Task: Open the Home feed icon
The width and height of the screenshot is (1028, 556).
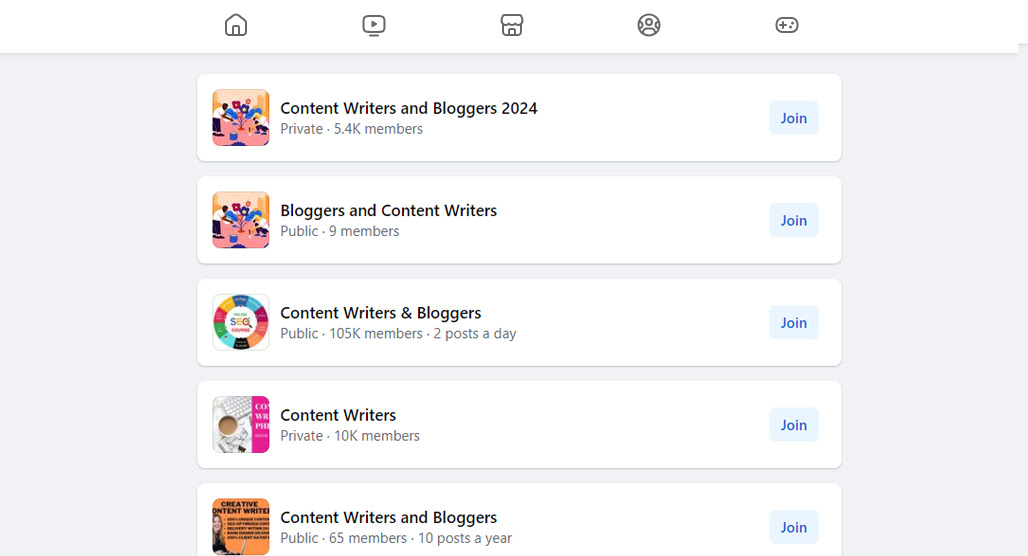Action: tap(236, 25)
